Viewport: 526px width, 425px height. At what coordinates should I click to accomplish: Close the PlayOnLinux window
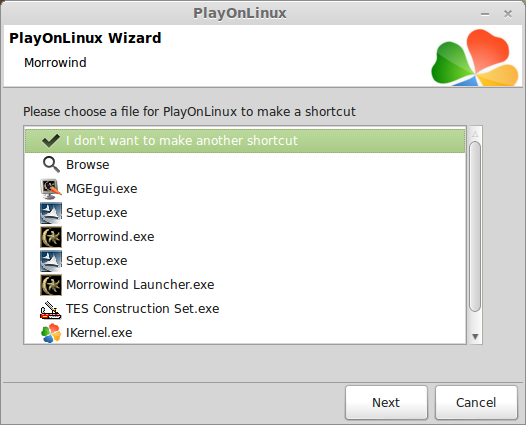click(x=508, y=14)
